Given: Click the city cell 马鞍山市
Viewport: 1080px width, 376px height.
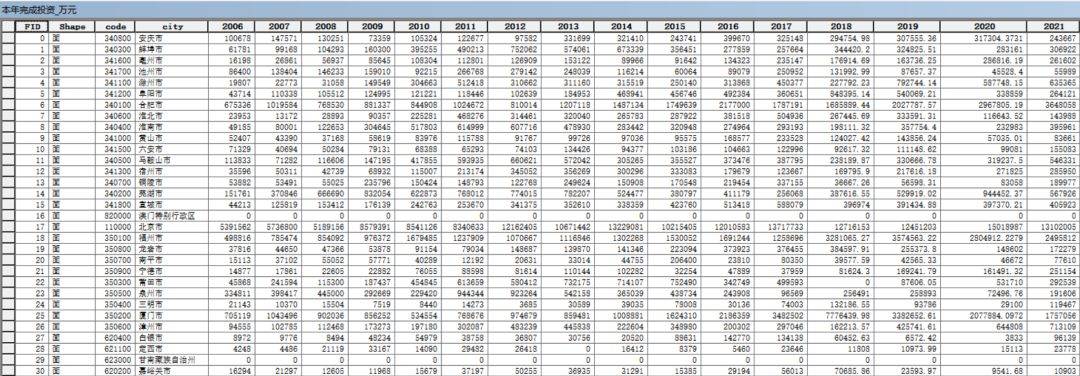Looking at the screenshot, I should pos(172,159).
